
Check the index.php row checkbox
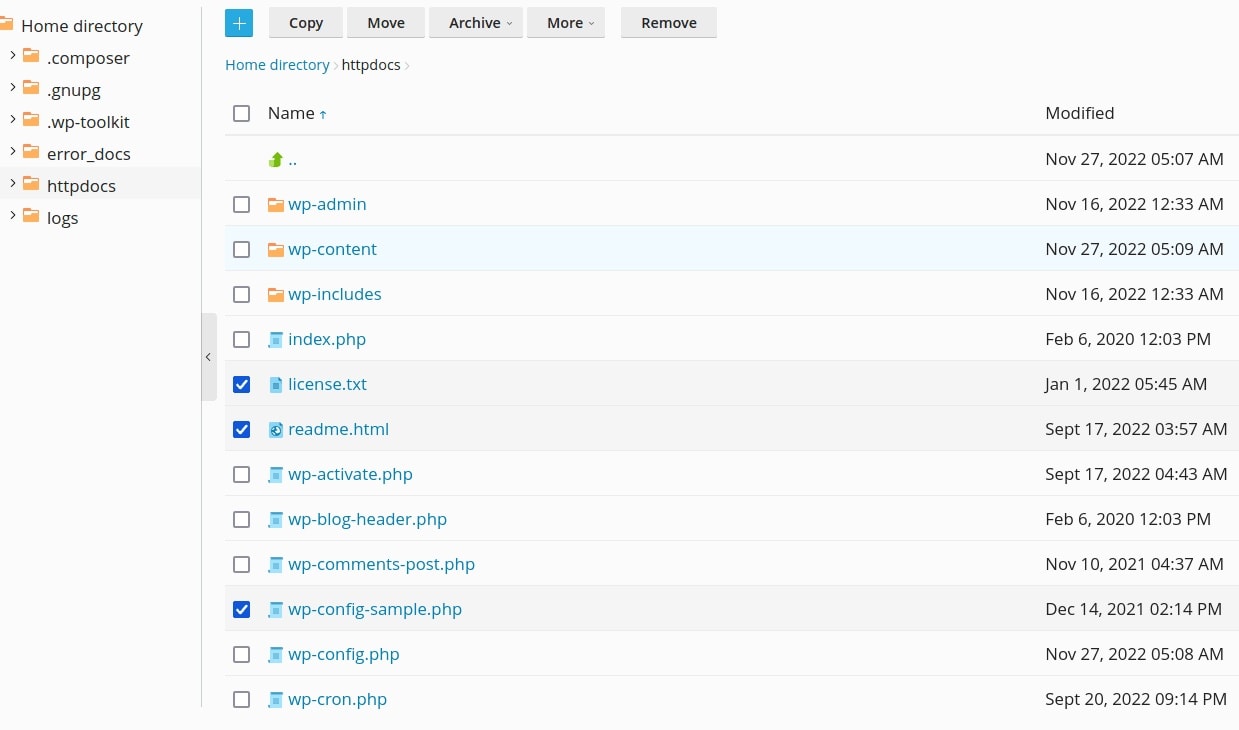(241, 339)
